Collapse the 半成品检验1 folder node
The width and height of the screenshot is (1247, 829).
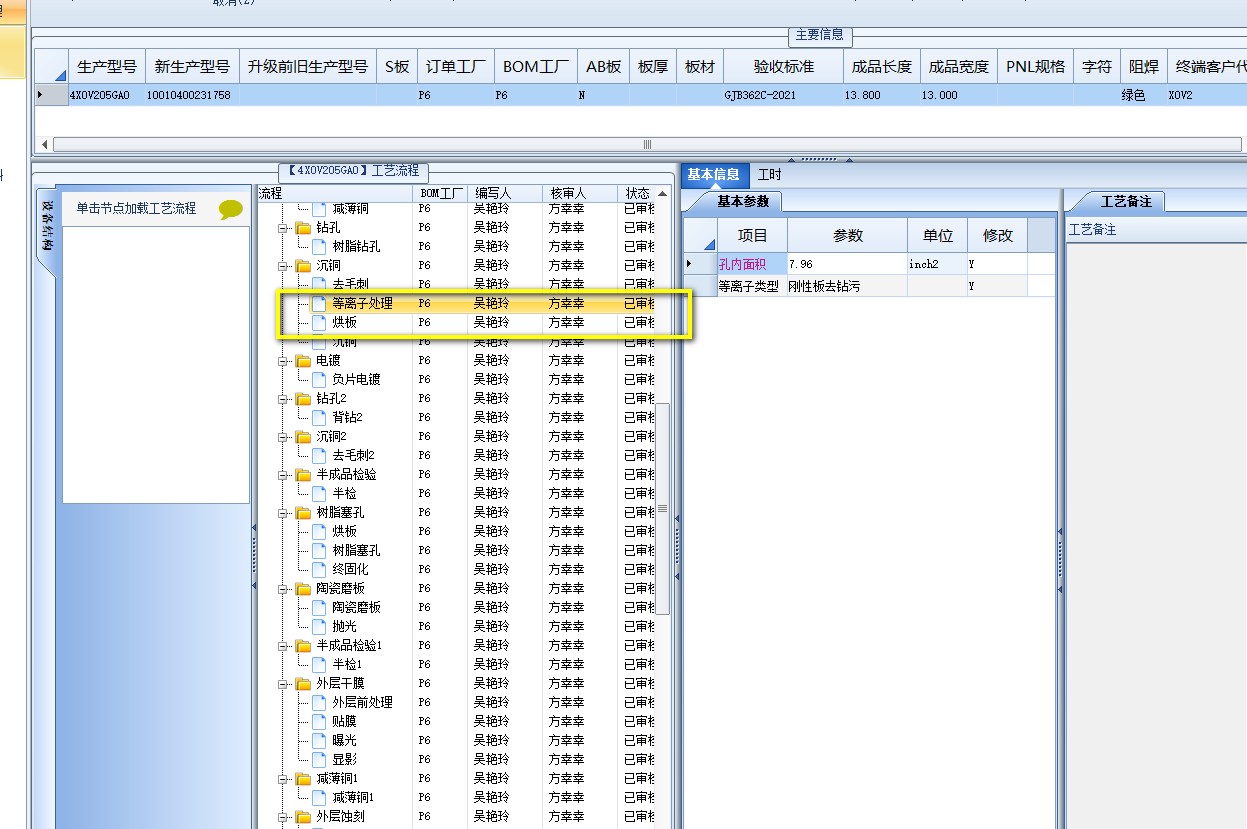[284, 646]
